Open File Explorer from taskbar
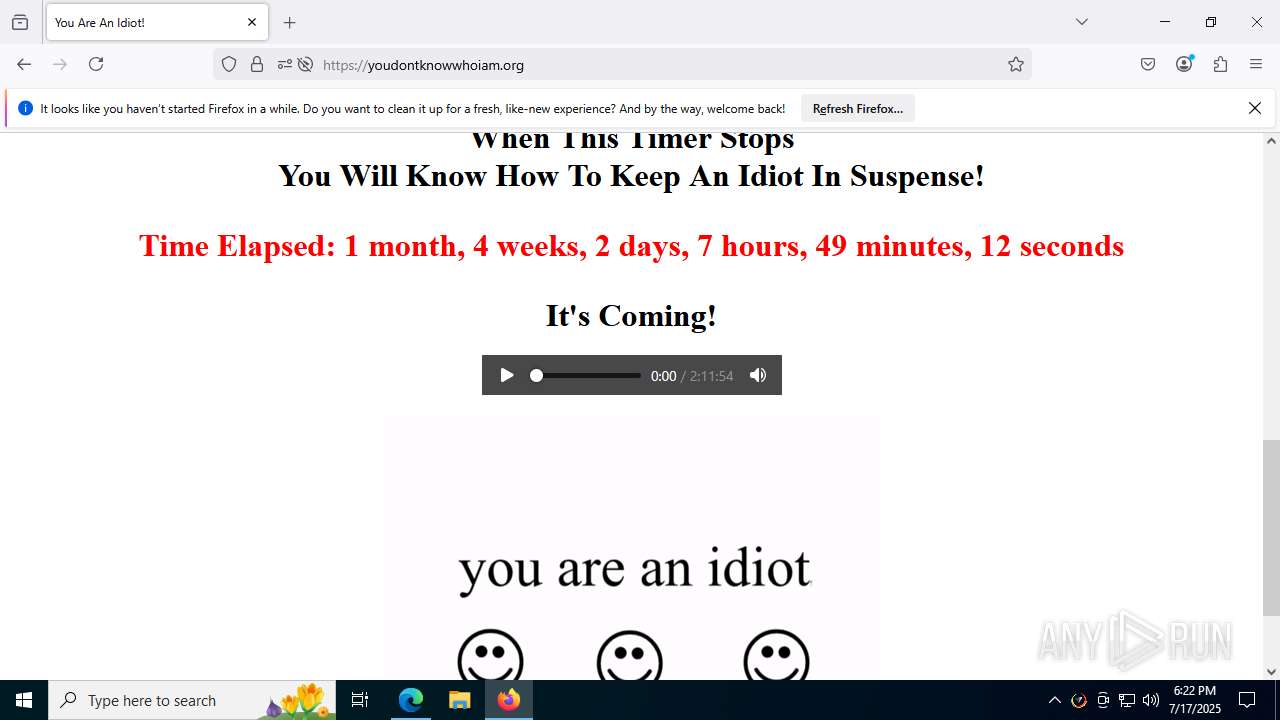The height and width of the screenshot is (720, 1280). (x=459, y=700)
